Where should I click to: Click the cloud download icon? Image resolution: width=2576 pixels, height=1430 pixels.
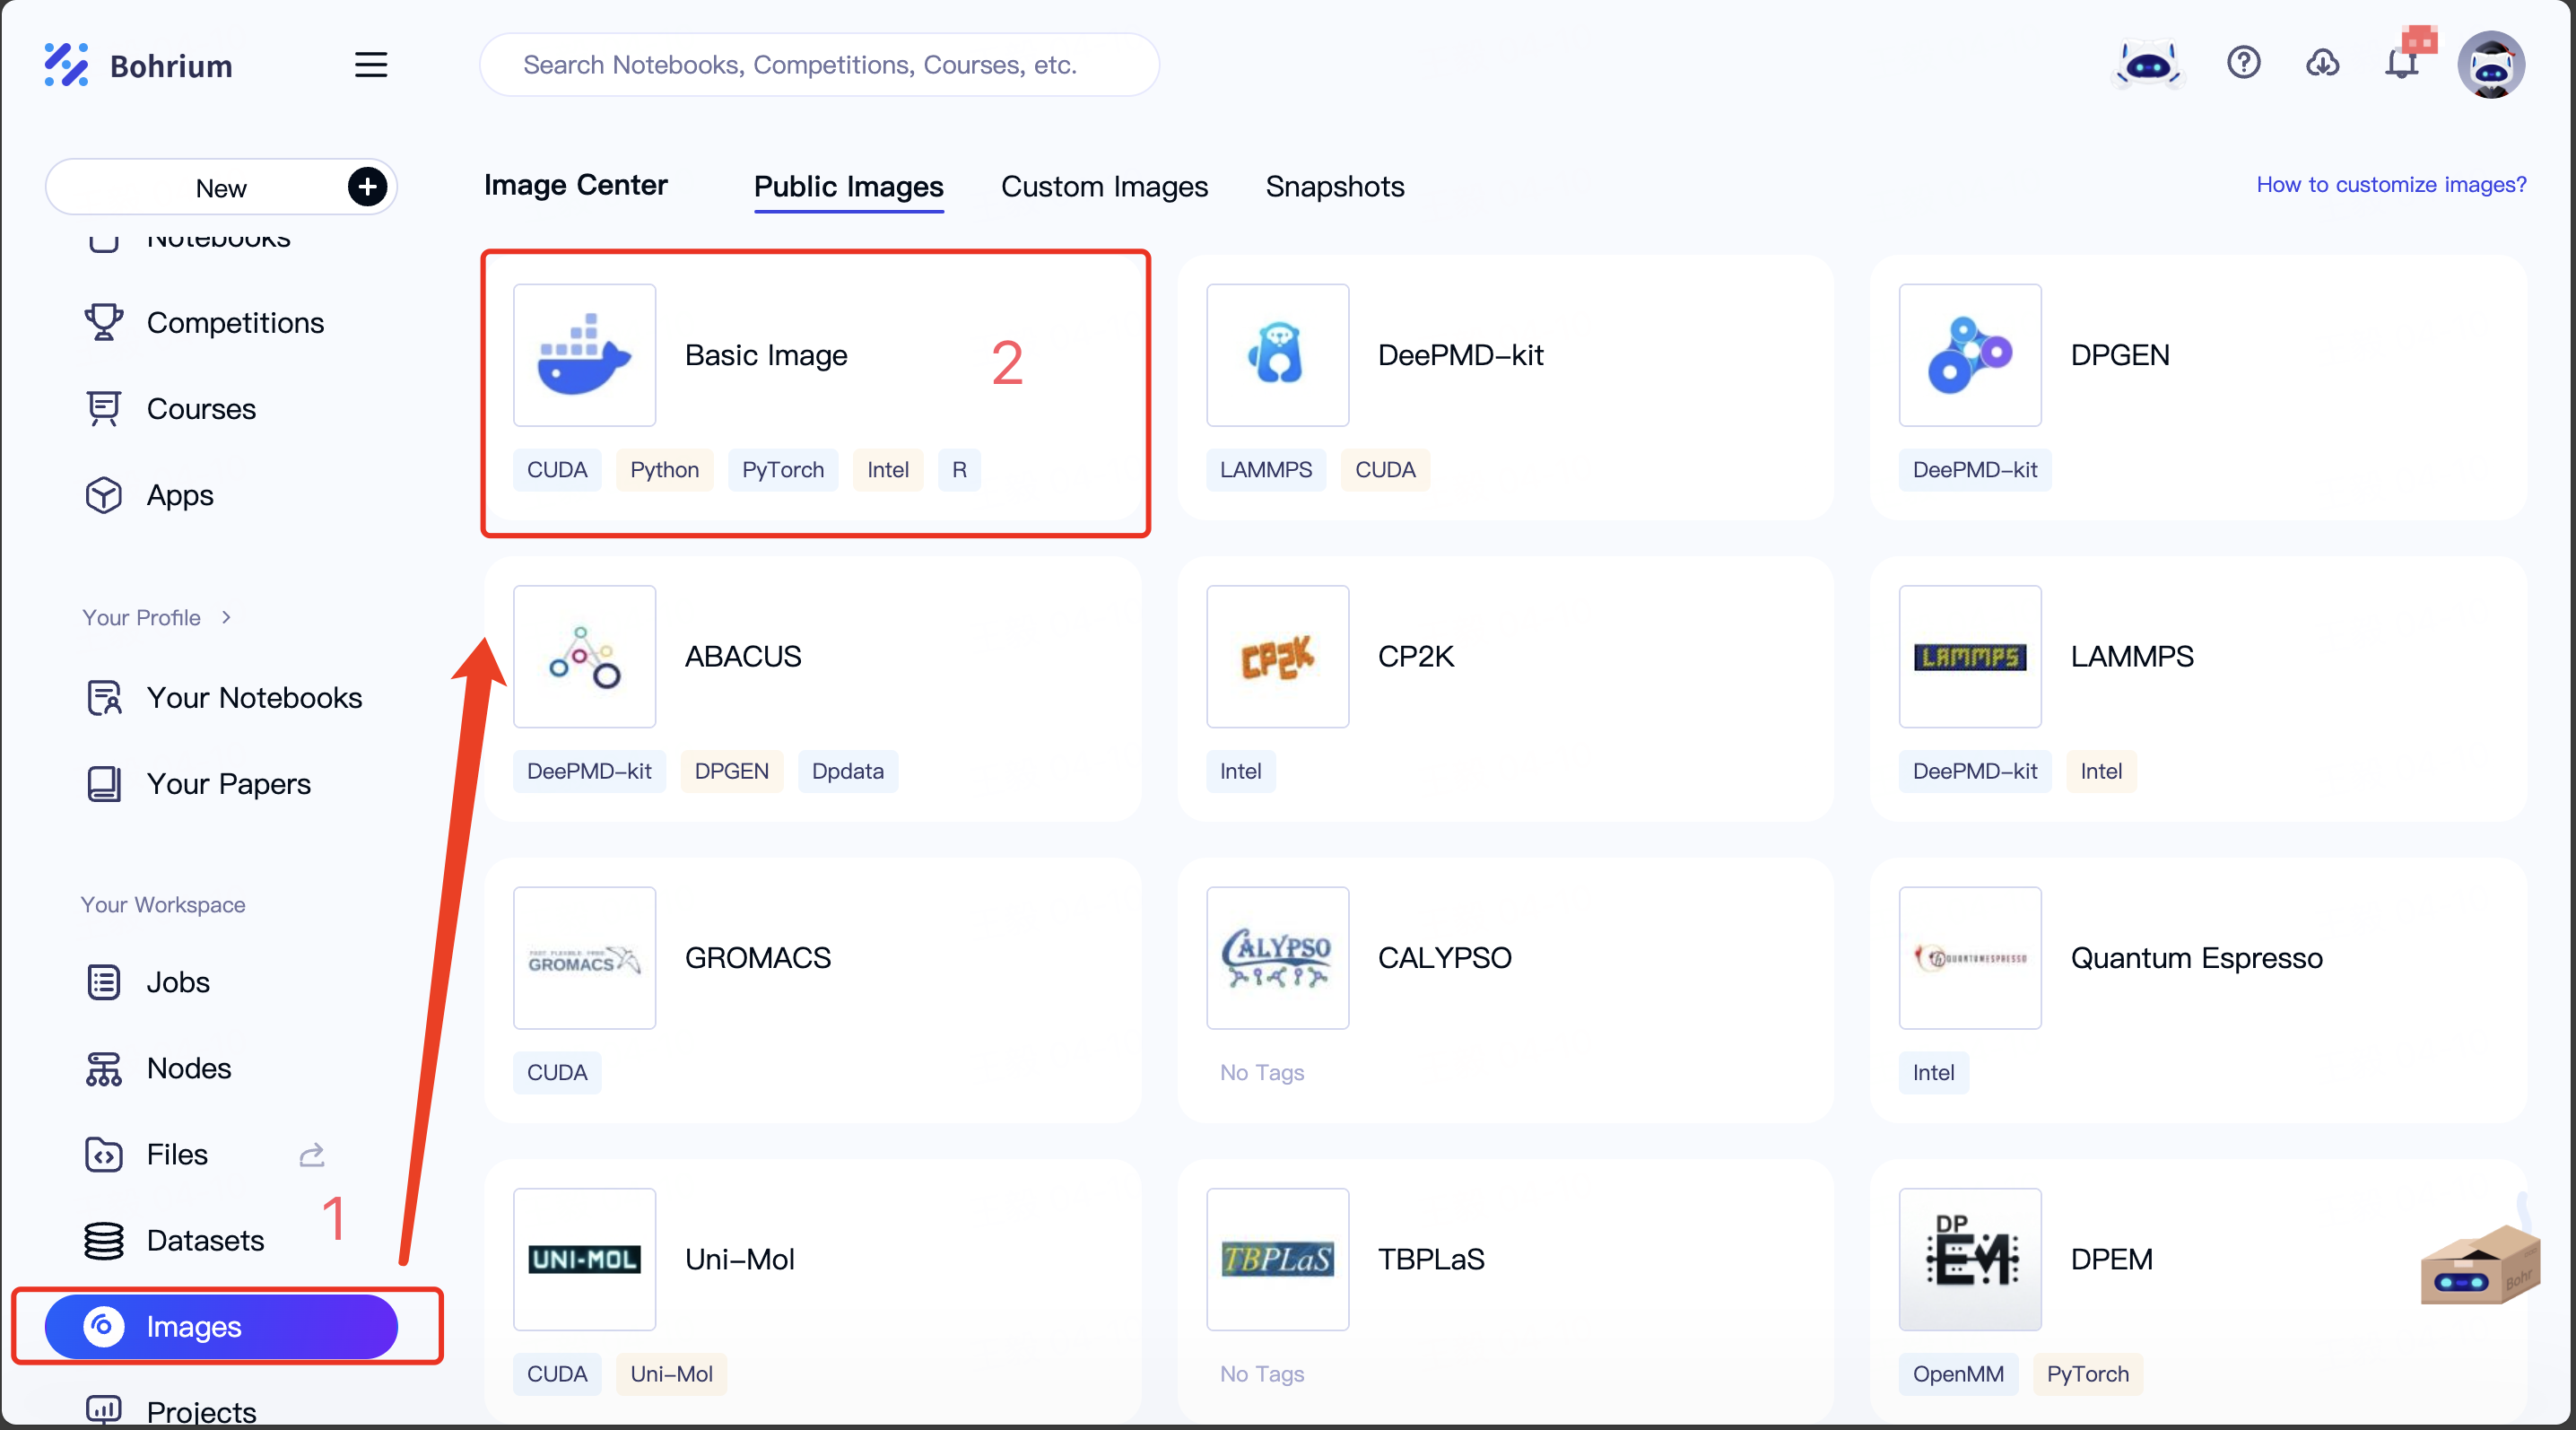(x=2322, y=63)
